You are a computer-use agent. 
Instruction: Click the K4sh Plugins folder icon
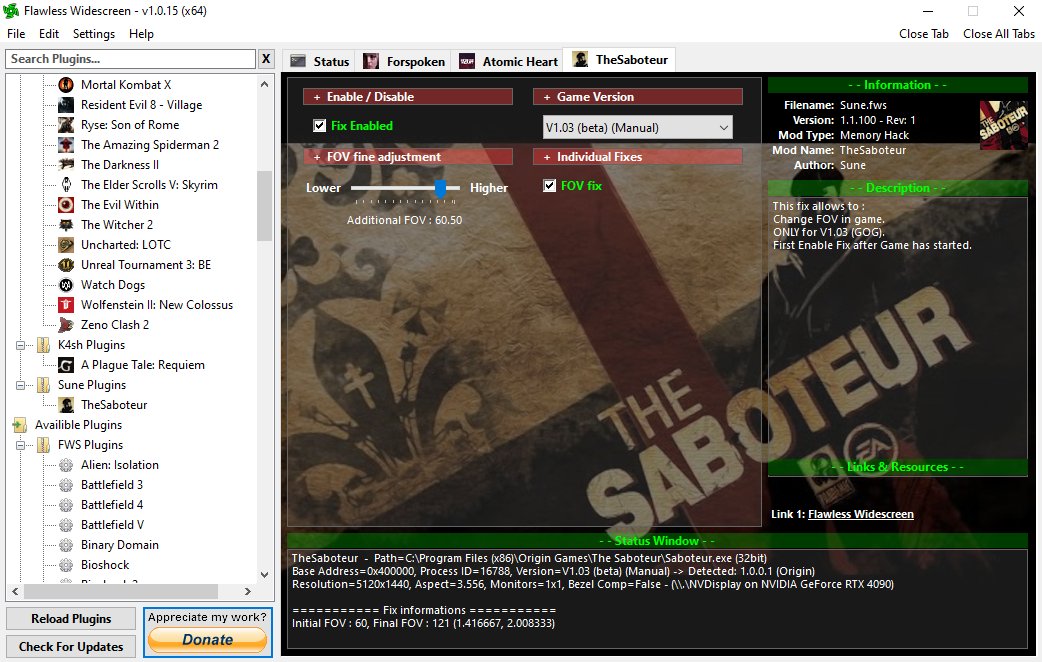tap(43, 344)
